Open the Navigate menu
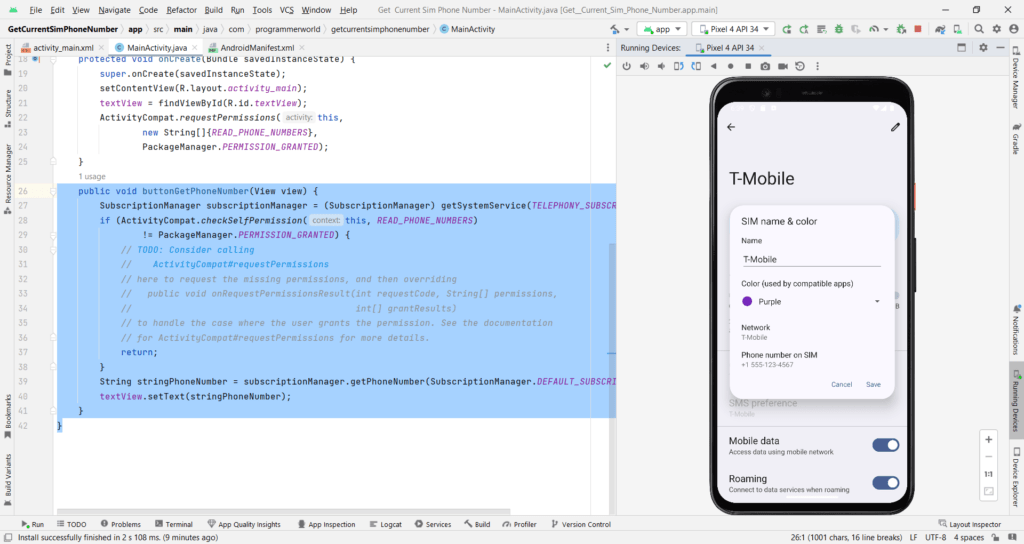Screen dimensions: 1024x544 click(x=114, y=10)
